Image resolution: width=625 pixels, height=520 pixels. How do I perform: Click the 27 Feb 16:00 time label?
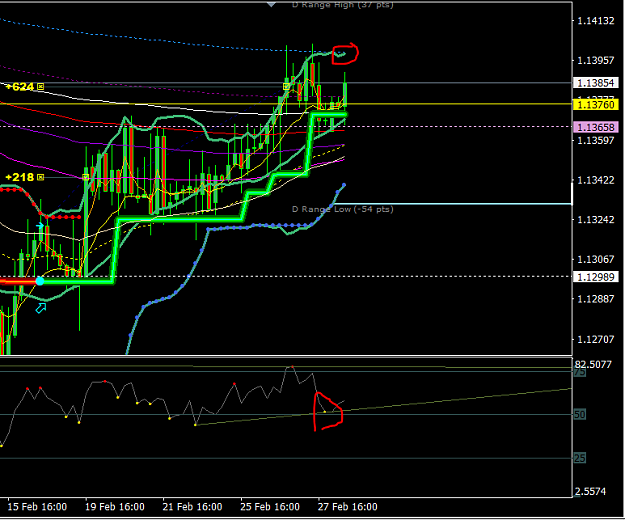[x=348, y=507]
